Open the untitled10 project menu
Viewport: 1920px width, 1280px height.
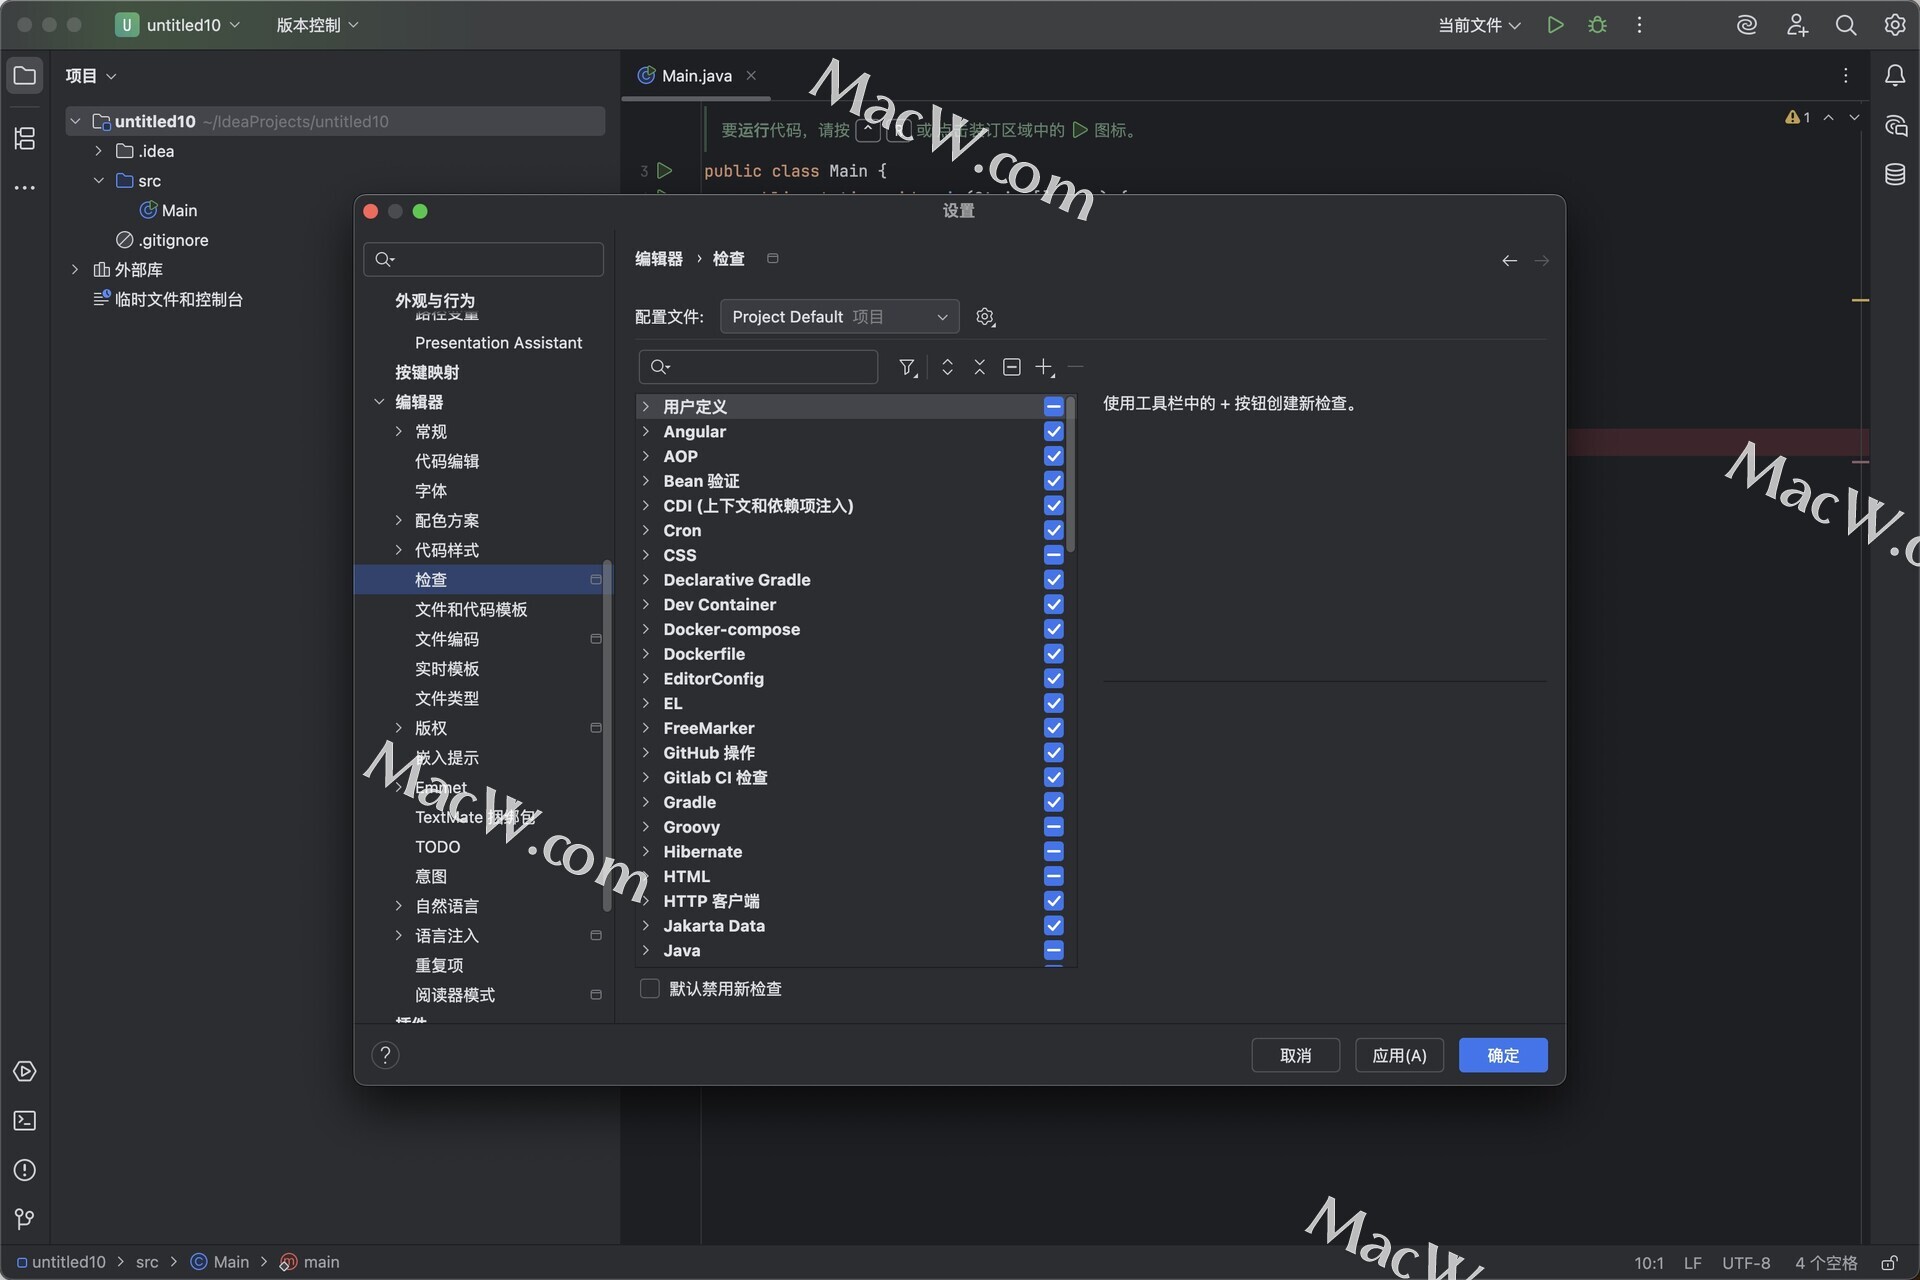pyautogui.click(x=178, y=25)
